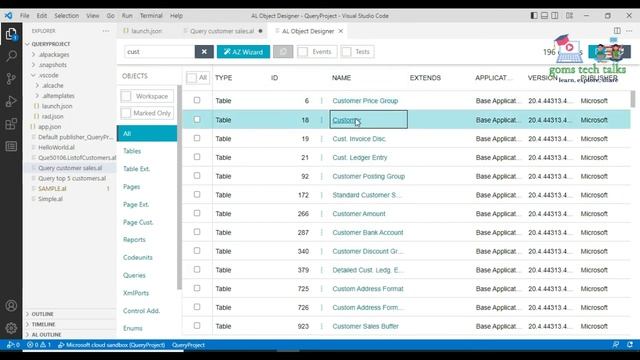Switch to Query customer sales.al tab
The height and width of the screenshot is (360, 640).
(222, 31)
